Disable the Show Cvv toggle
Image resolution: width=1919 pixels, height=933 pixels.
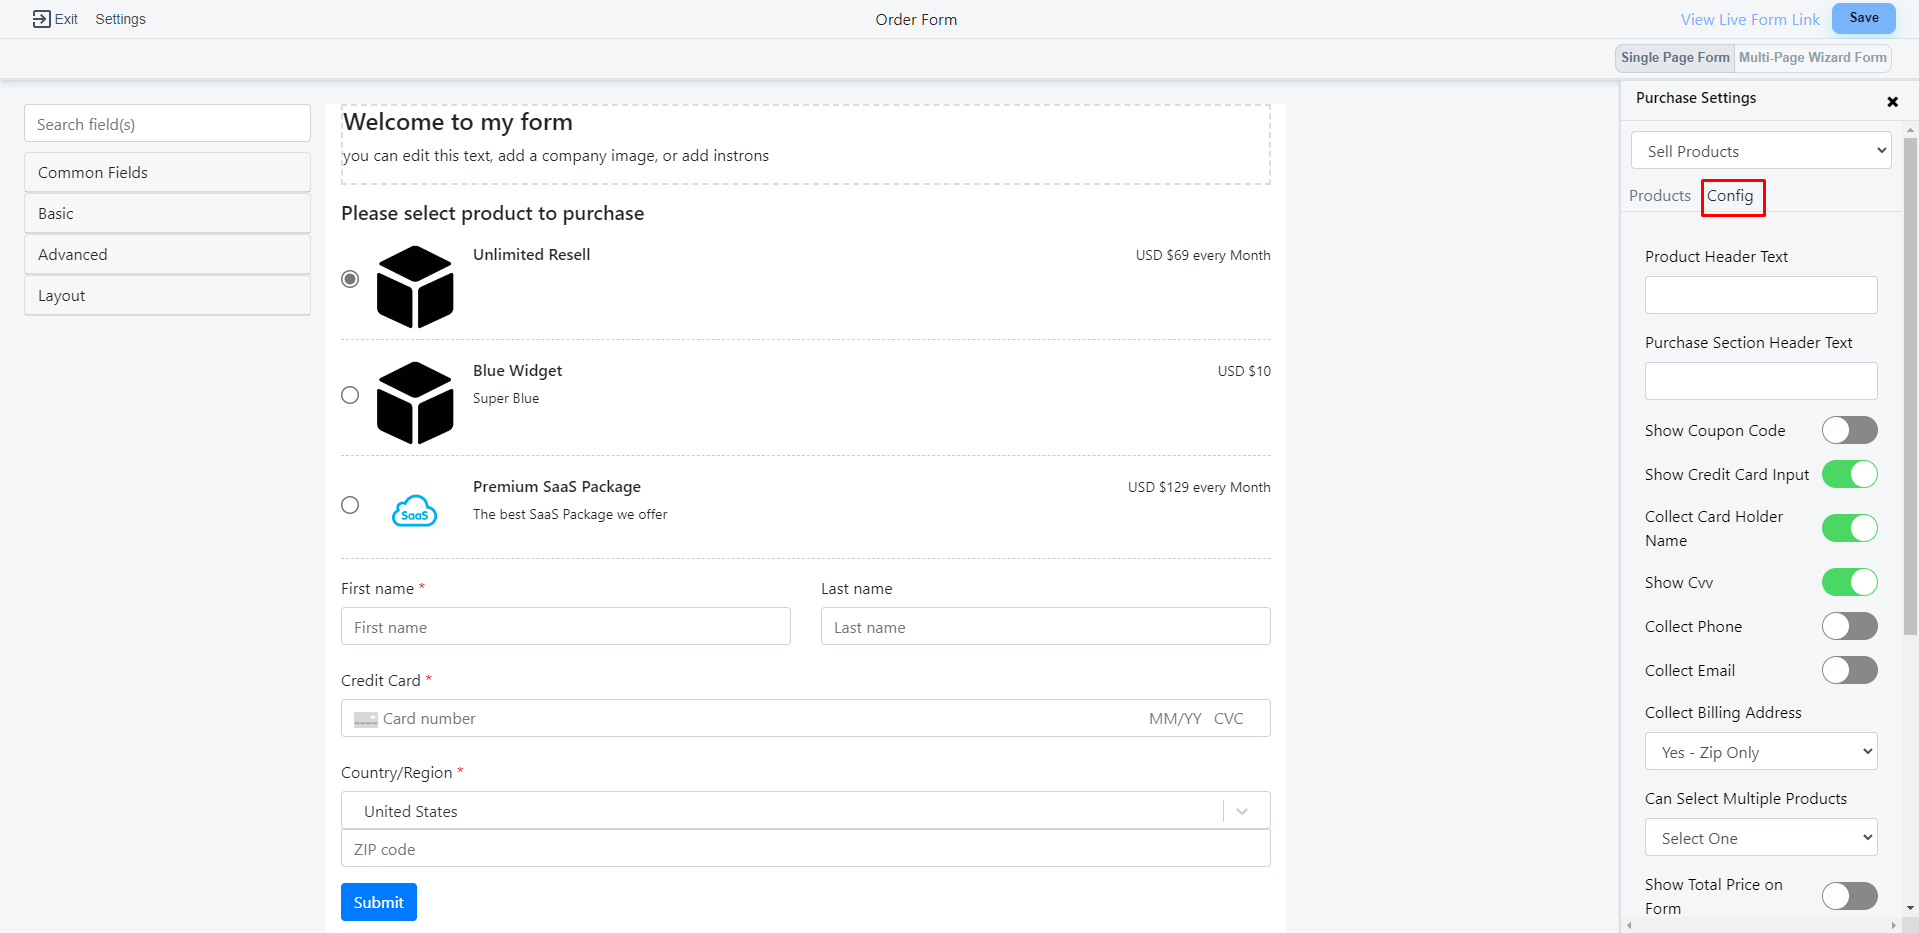(x=1849, y=582)
